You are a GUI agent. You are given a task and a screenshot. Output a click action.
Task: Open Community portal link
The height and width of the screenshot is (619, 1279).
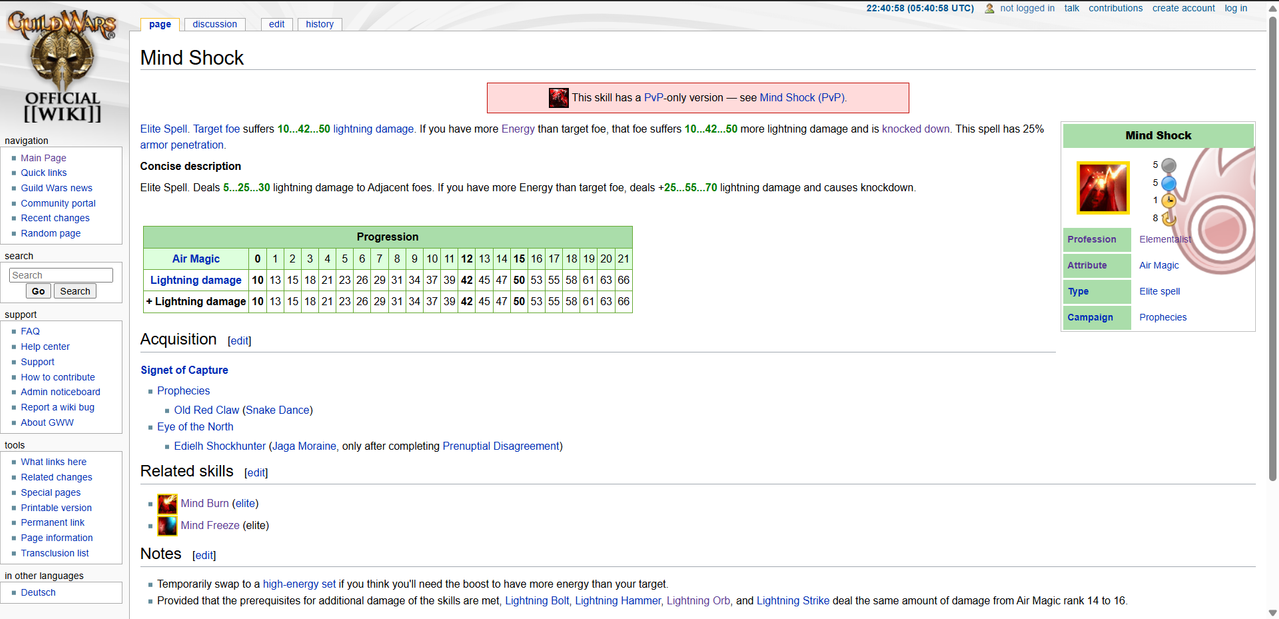pyautogui.click(x=58, y=203)
